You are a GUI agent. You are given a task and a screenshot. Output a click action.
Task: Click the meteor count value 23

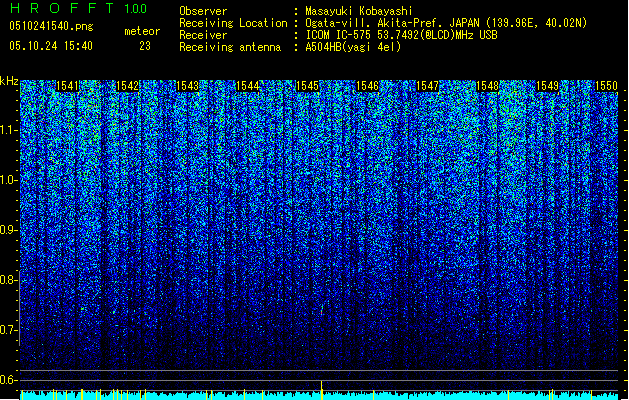145,46
